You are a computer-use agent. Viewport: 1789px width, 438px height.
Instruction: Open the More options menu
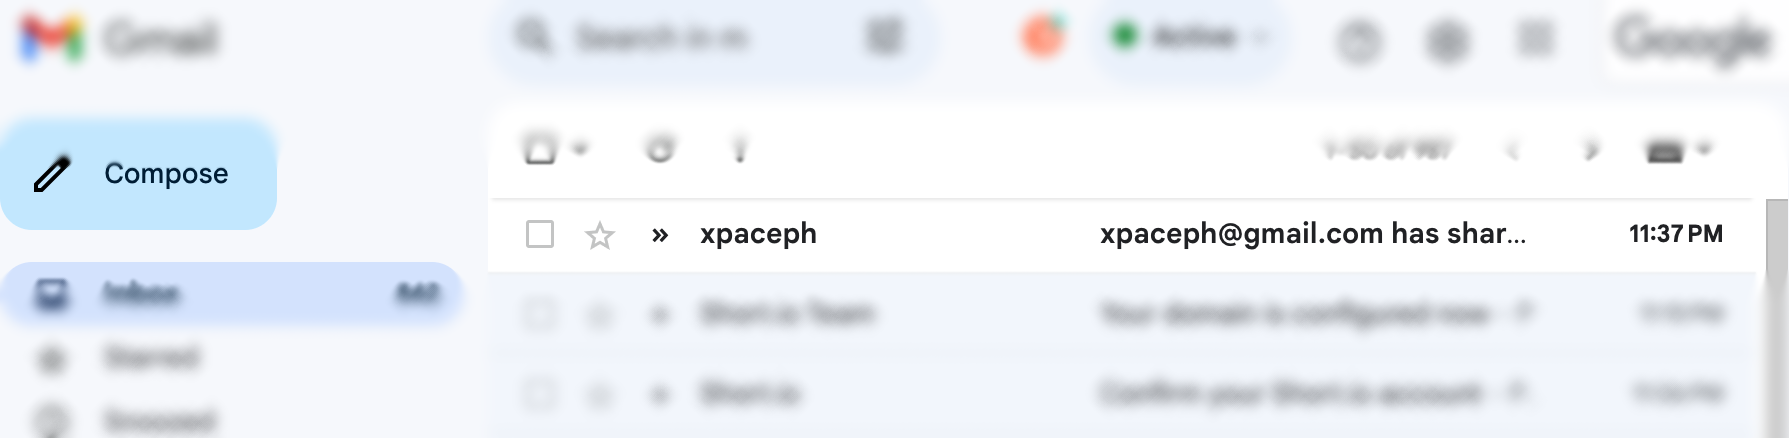[740, 150]
